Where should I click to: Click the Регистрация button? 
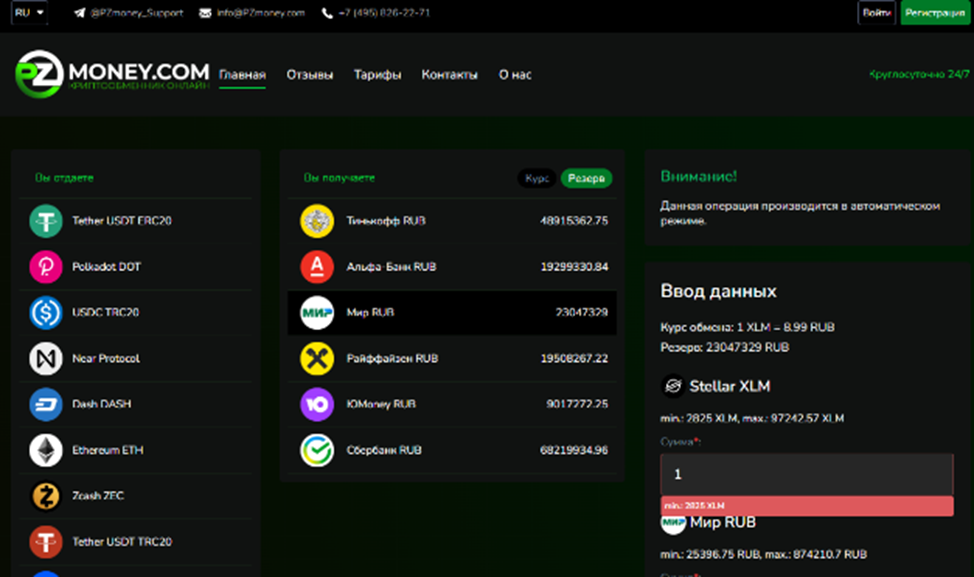935,12
